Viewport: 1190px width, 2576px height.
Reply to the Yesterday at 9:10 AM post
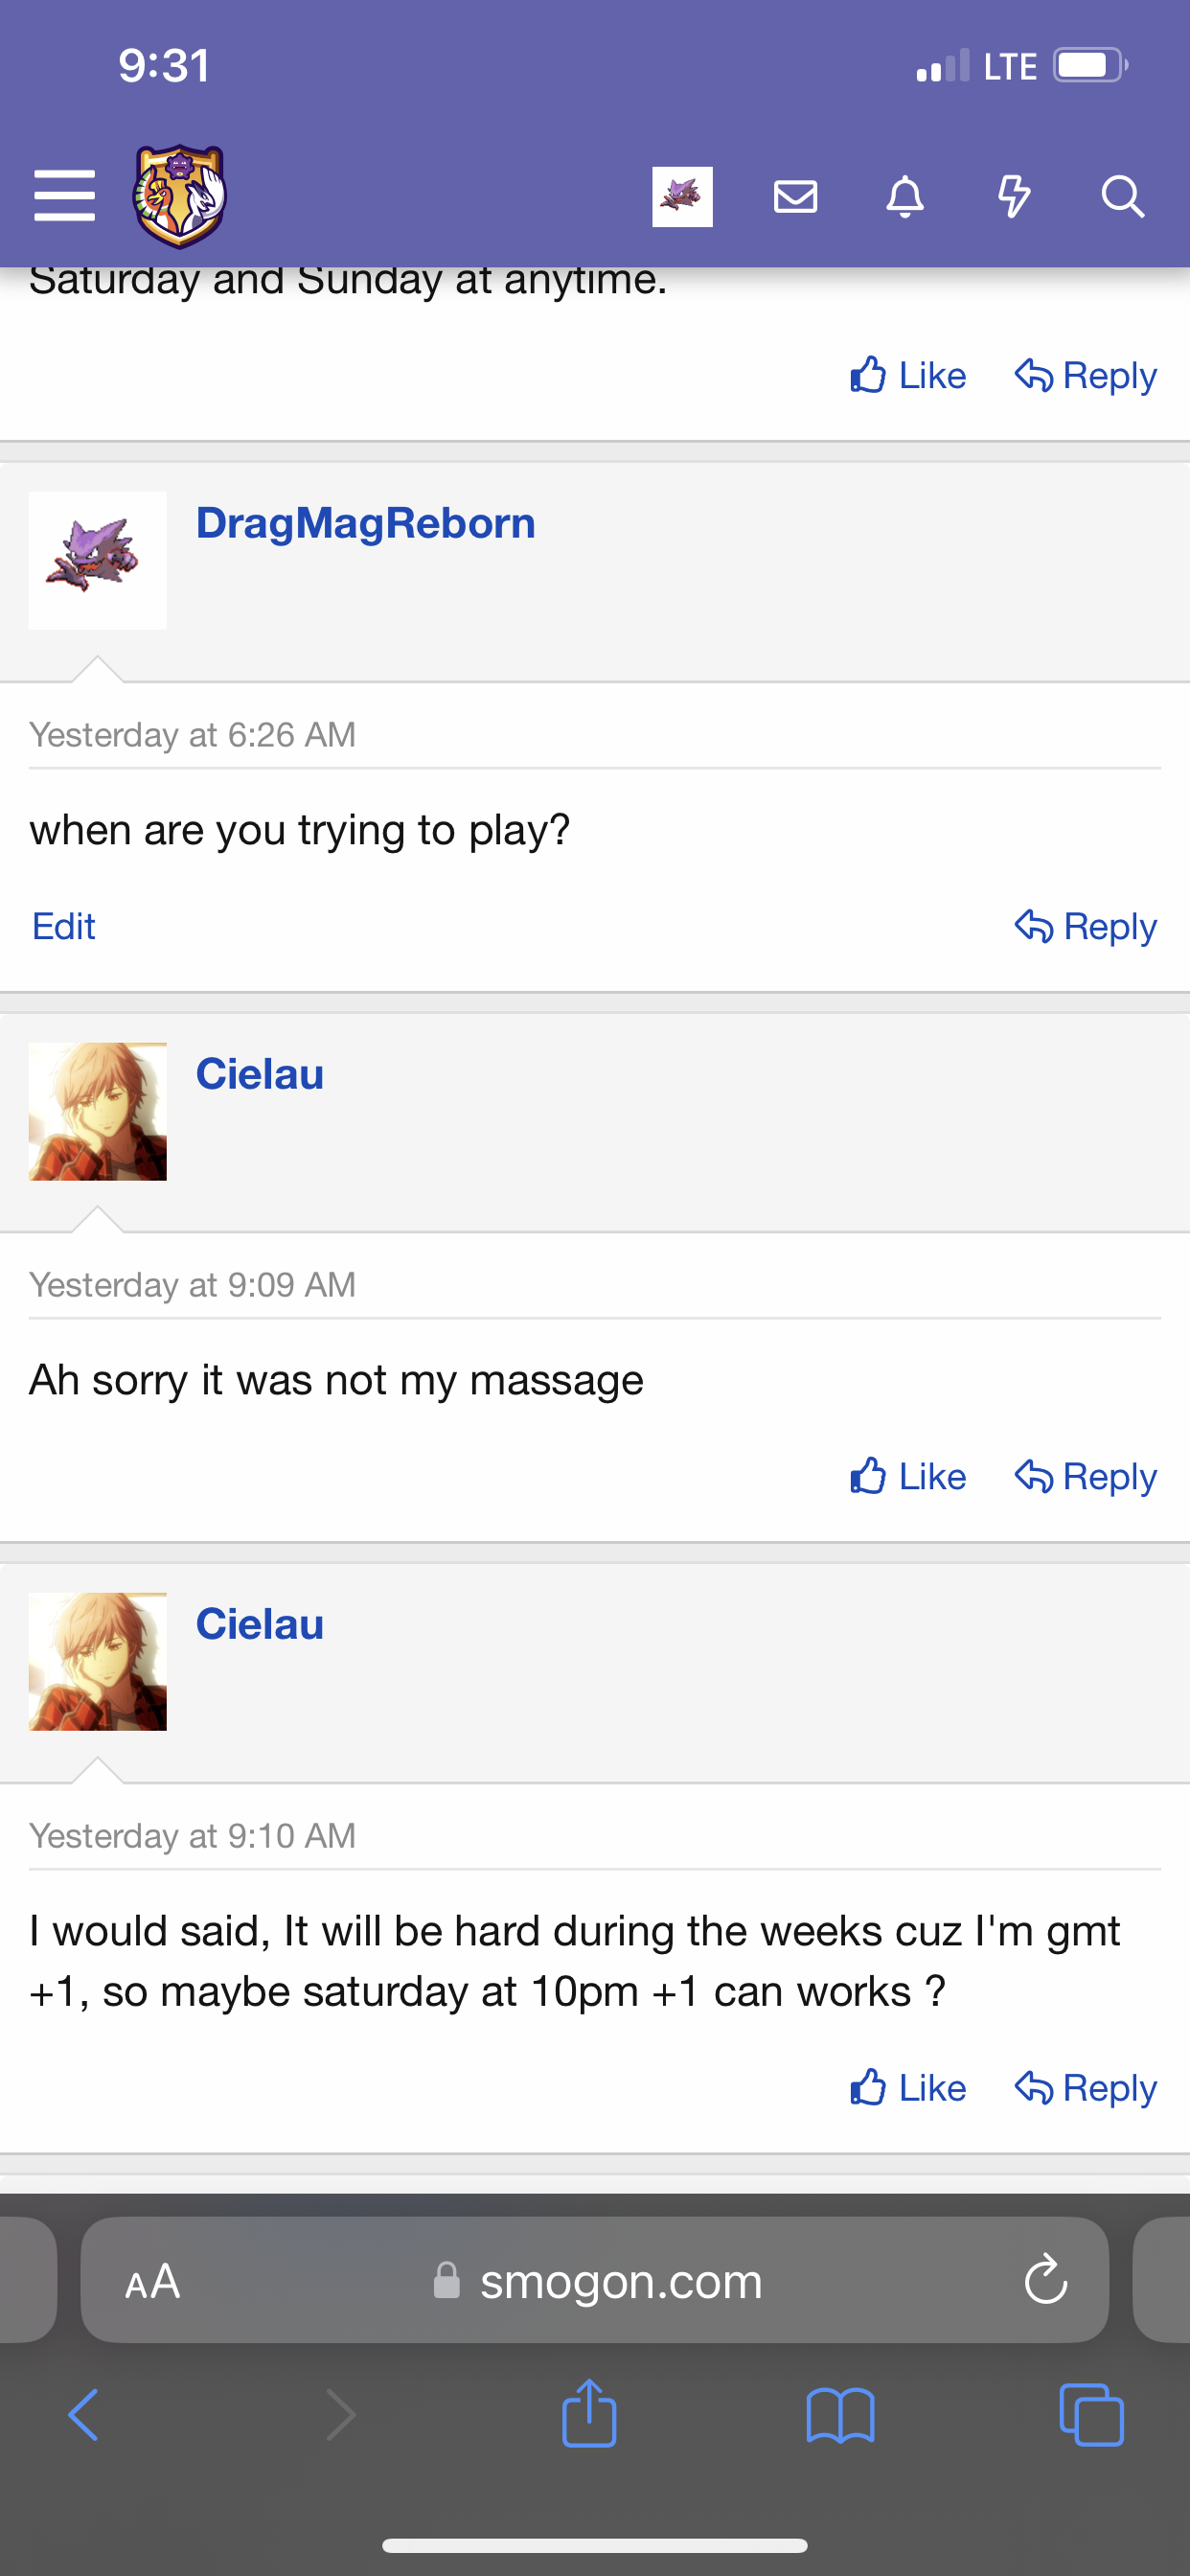(x=1086, y=2087)
